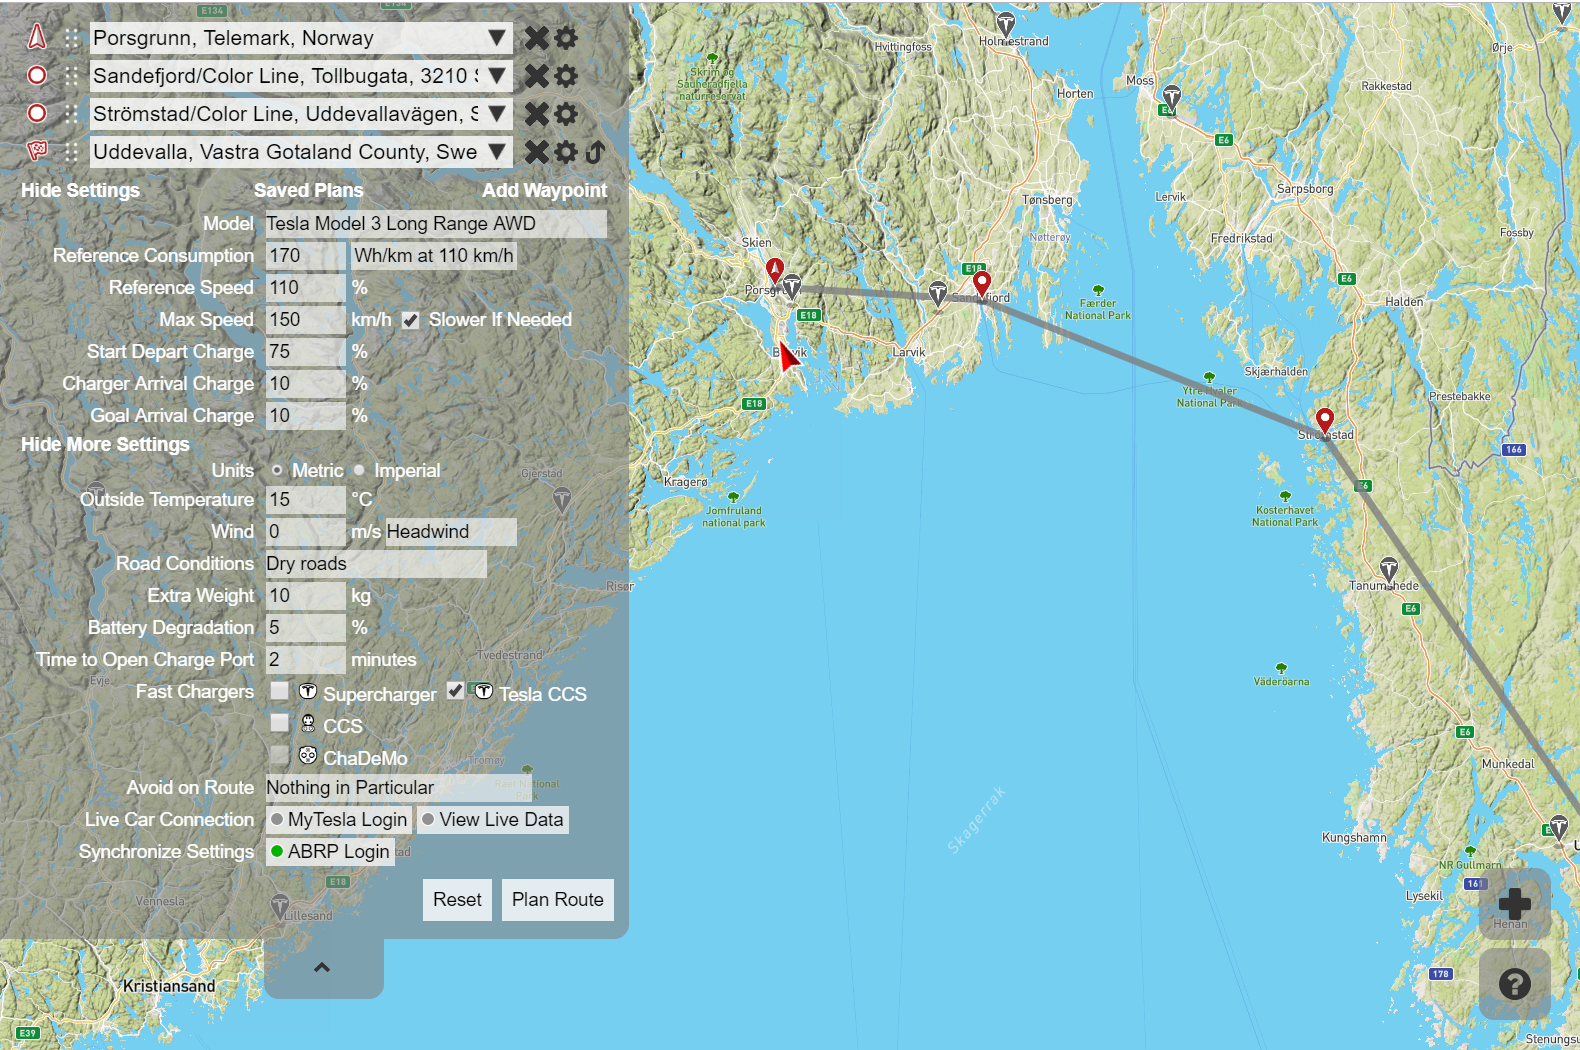
Task: Click View Live Data button
Action: [x=493, y=820]
